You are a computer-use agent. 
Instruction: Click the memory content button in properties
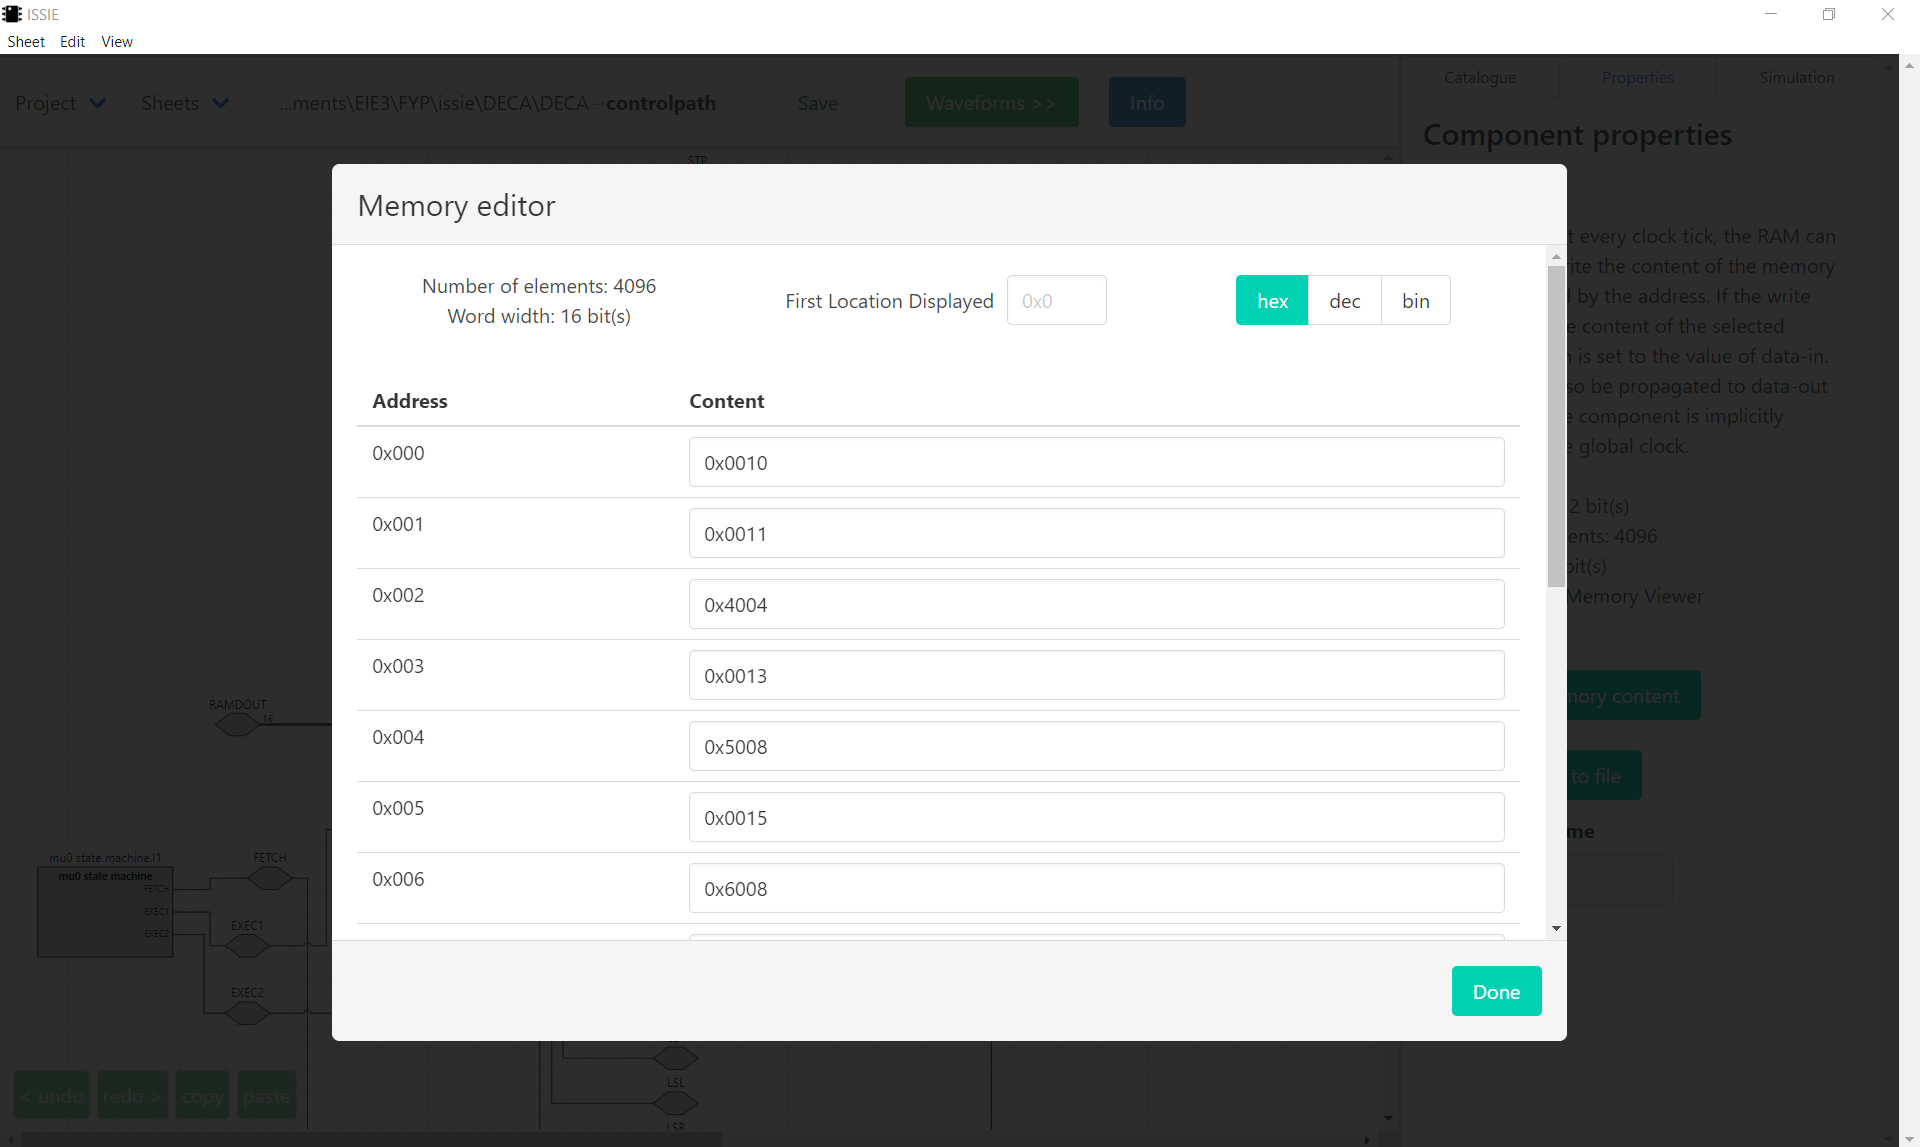pyautogui.click(x=1633, y=696)
